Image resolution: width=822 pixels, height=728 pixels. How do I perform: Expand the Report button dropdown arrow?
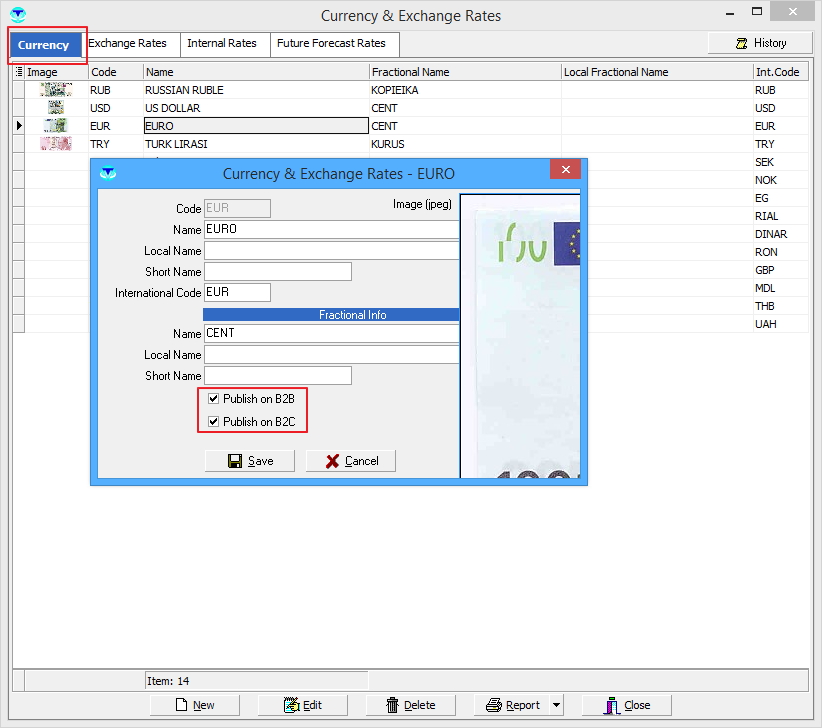tap(556, 705)
